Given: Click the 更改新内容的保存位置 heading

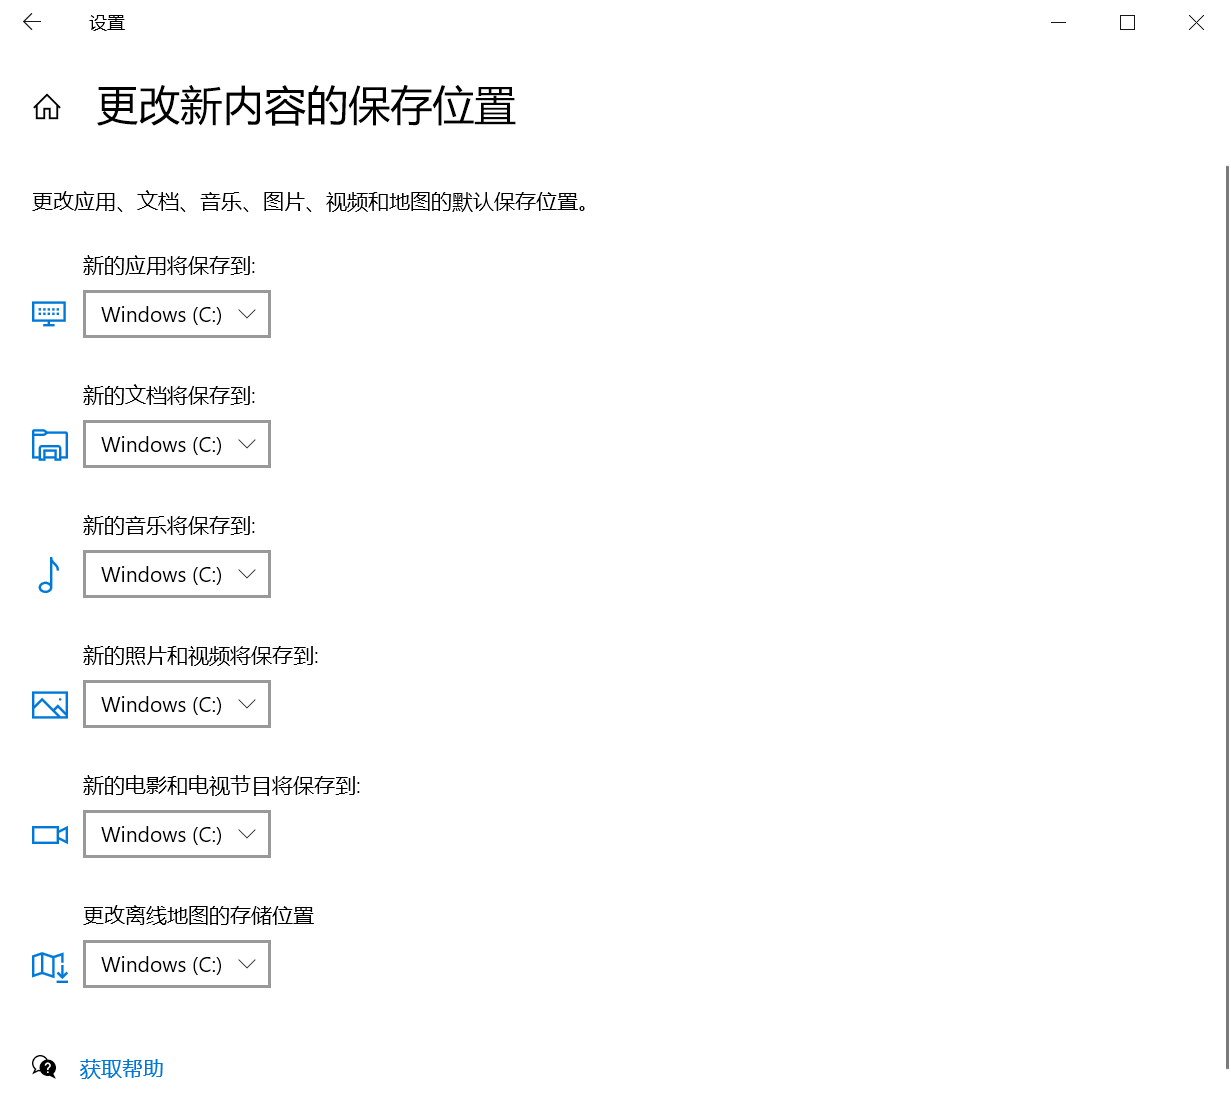Looking at the screenshot, I should (x=306, y=107).
